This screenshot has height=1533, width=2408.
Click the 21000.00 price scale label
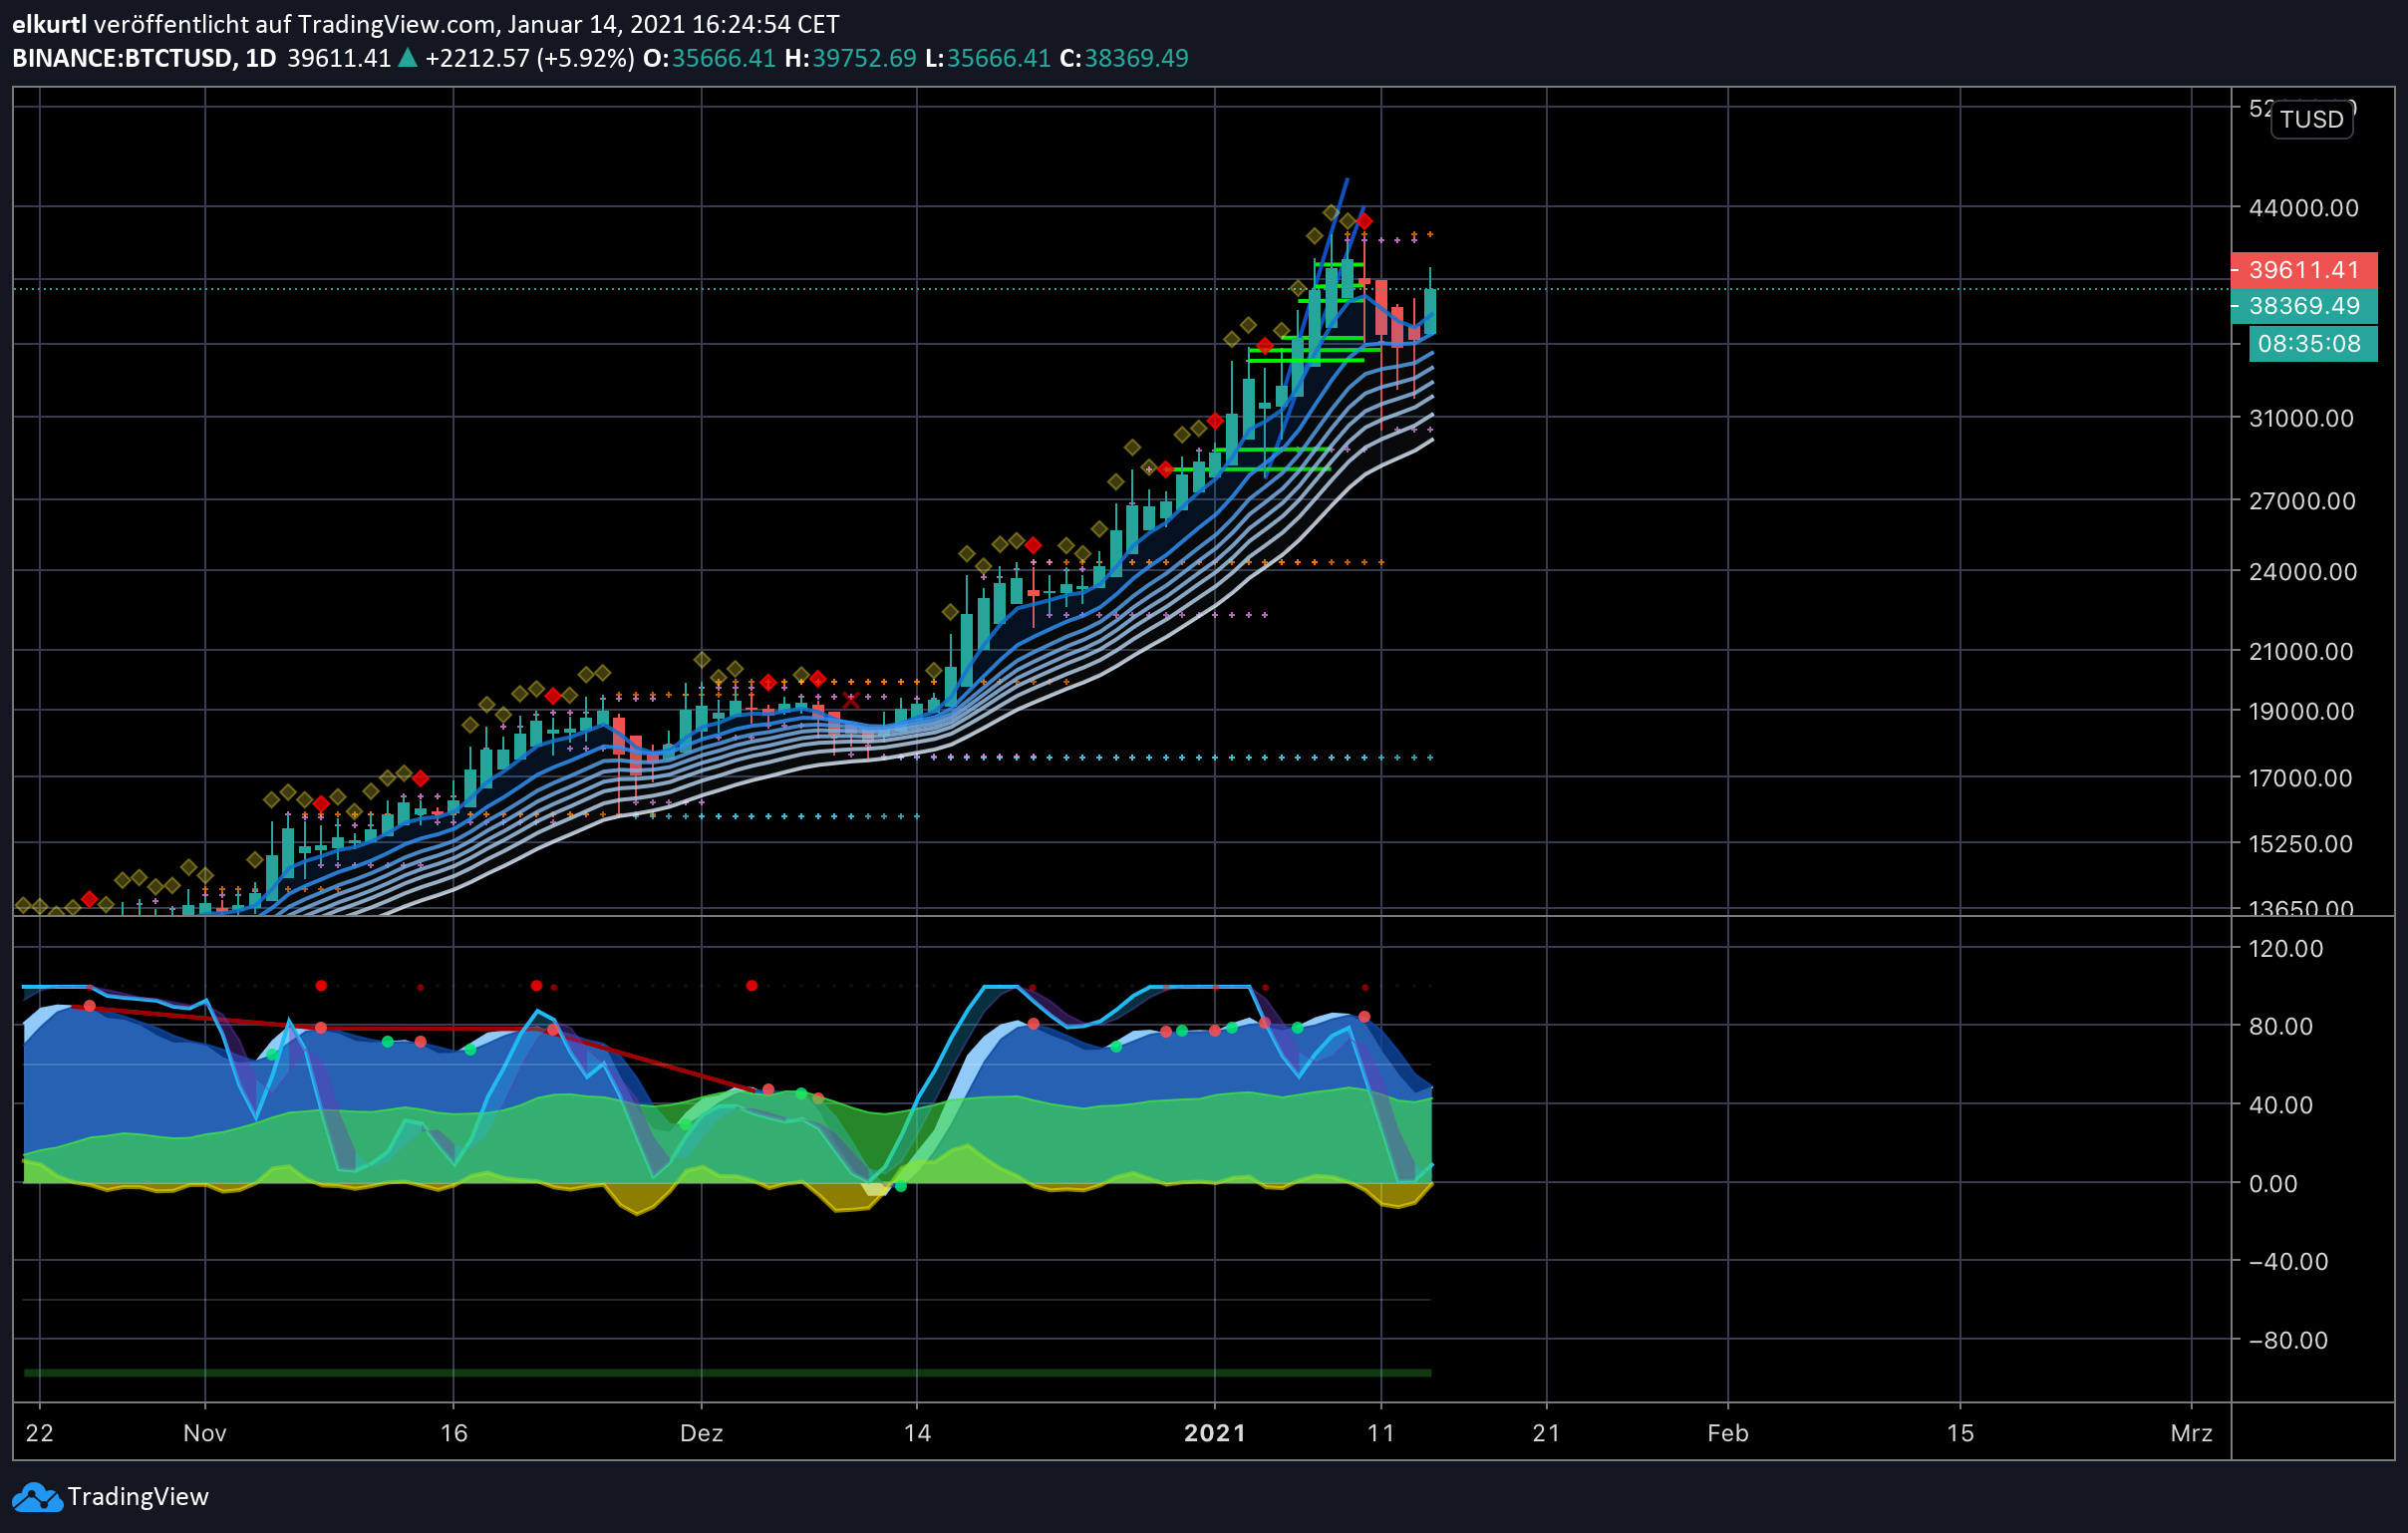2301,652
